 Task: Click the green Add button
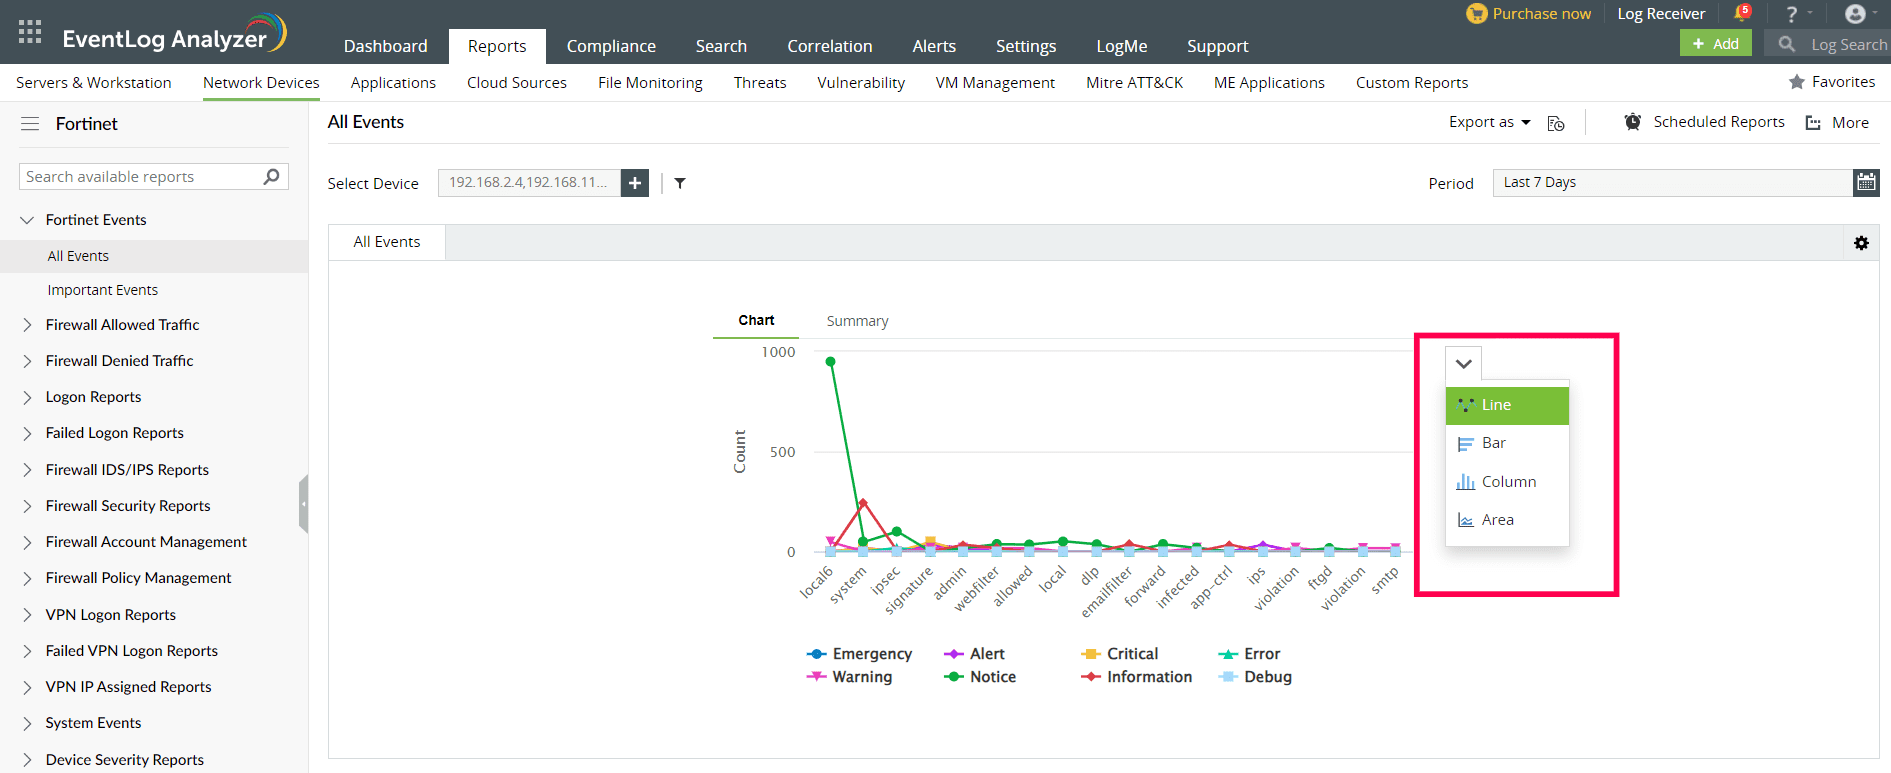pyautogui.click(x=1715, y=44)
